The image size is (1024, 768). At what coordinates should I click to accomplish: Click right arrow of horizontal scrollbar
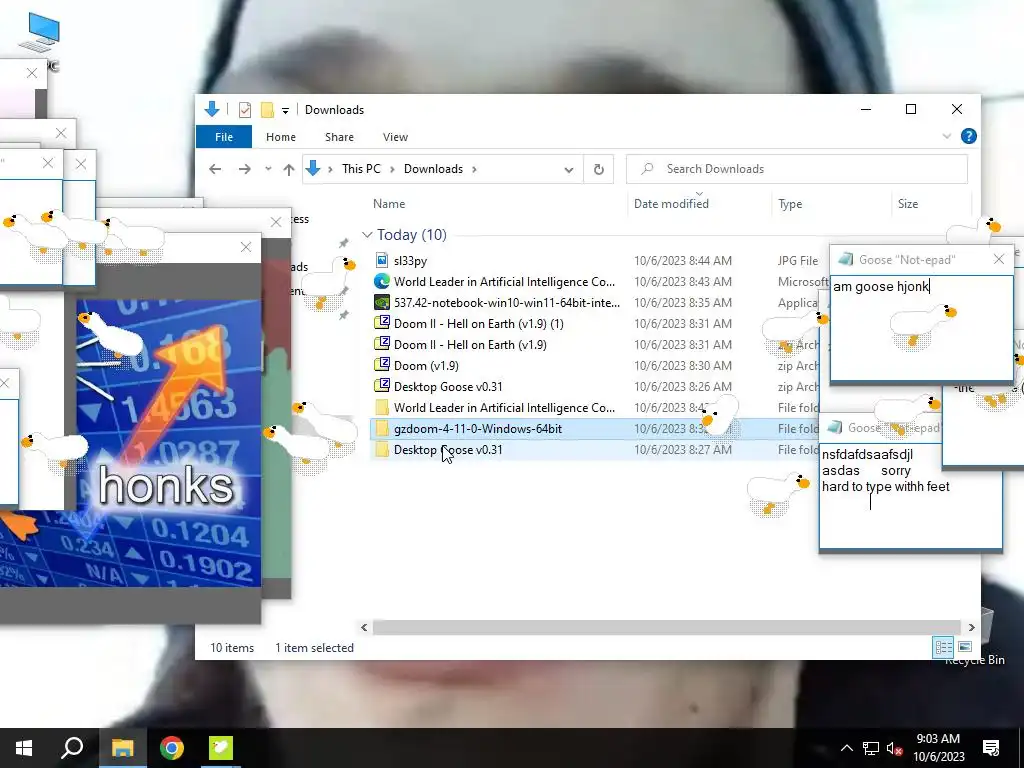click(x=971, y=628)
